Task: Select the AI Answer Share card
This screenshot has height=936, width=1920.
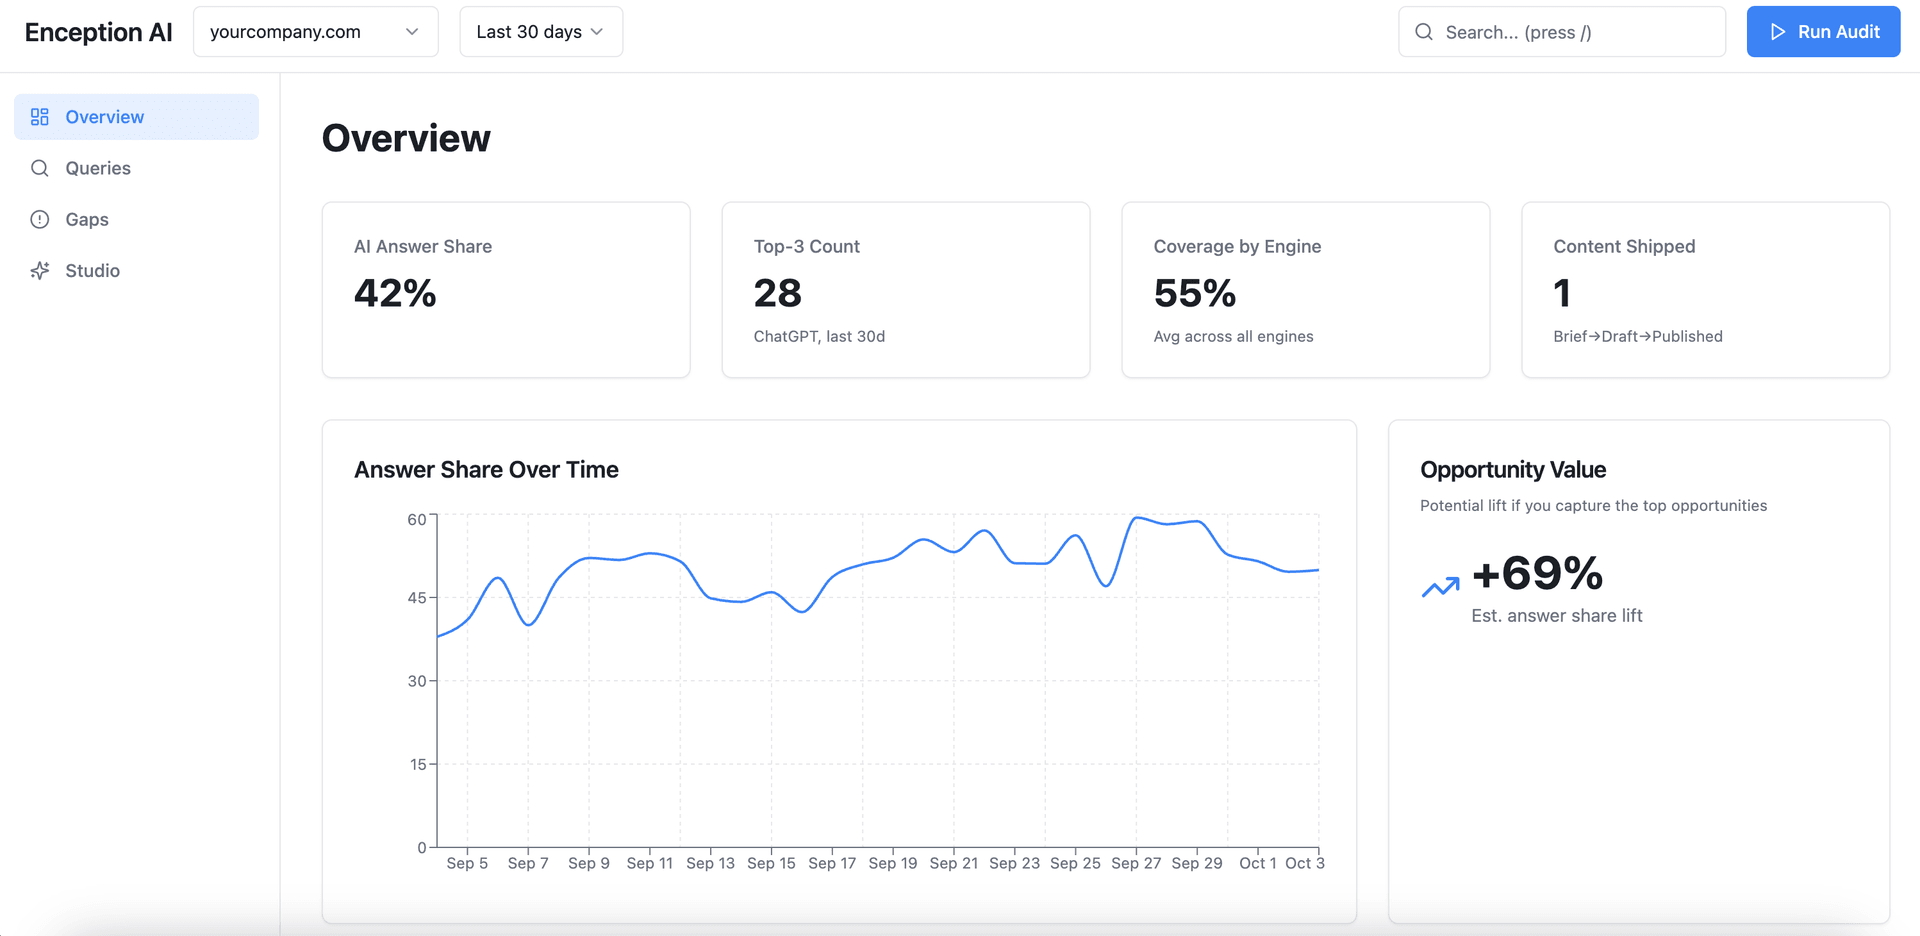Action: coord(505,290)
